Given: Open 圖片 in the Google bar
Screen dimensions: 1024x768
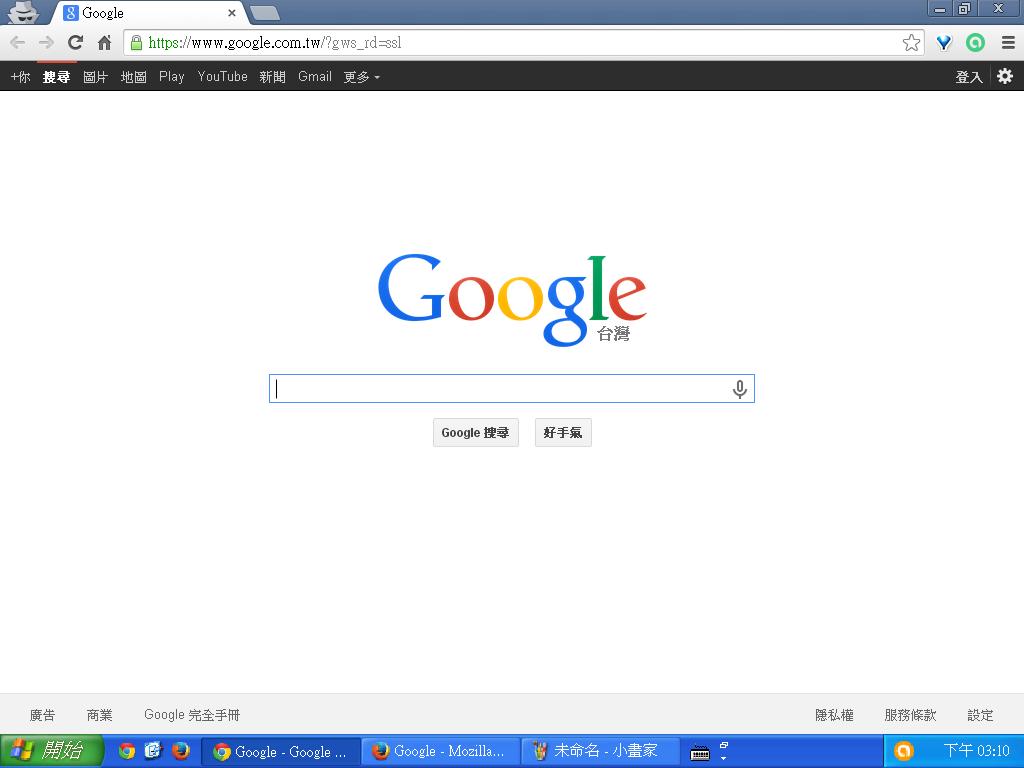Looking at the screenshot, I should coord(95,77).
